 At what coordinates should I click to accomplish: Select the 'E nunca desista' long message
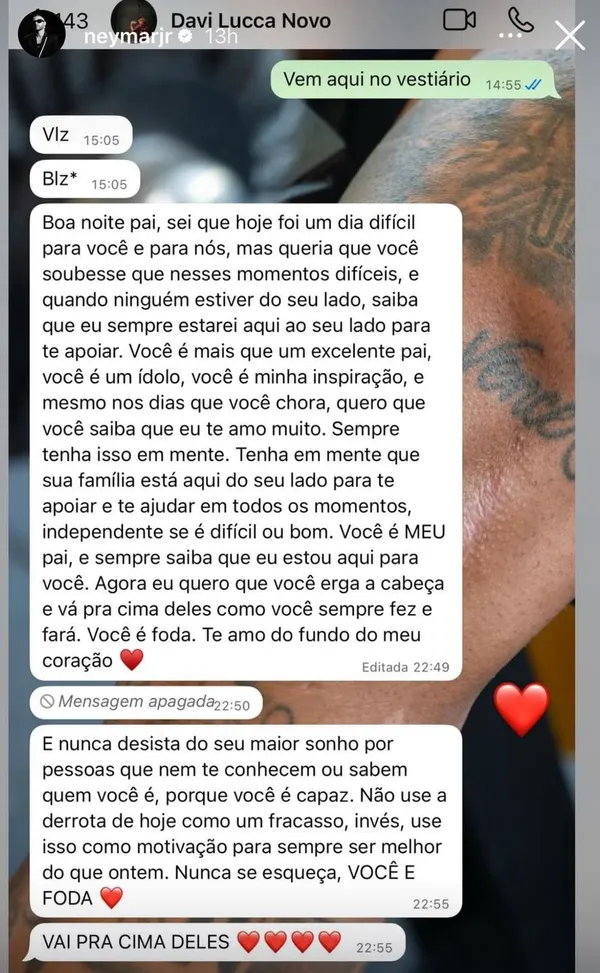pyautogui.click(x=246, y=821)
